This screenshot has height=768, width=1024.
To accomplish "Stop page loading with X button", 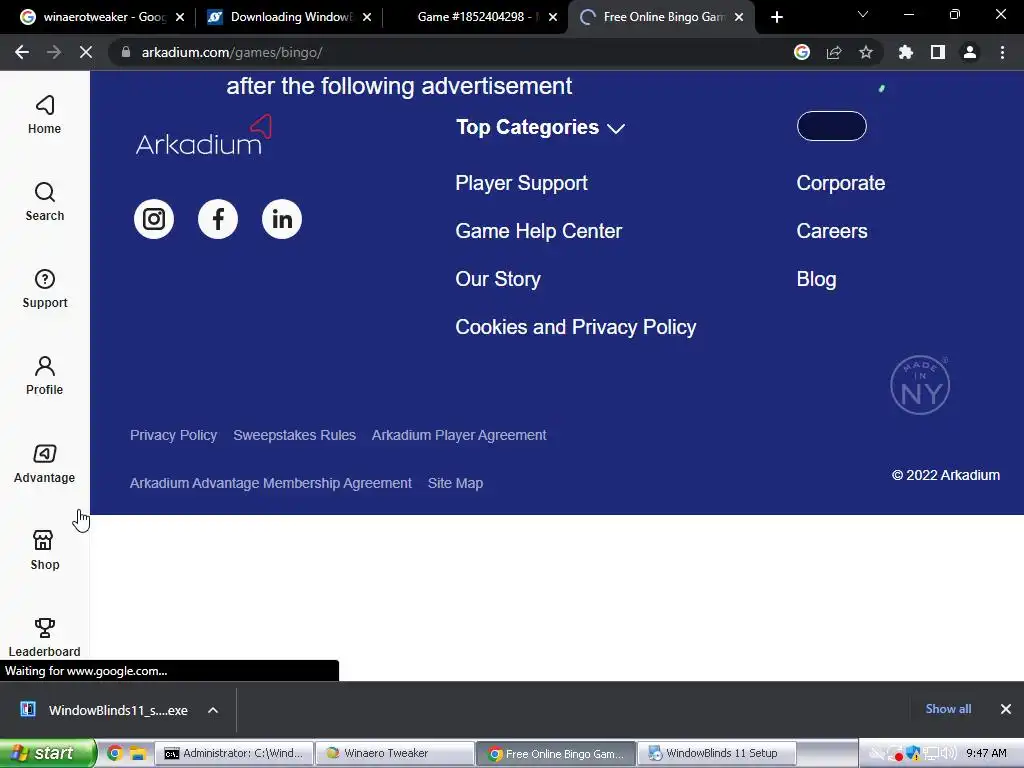I will pos(86,52).
